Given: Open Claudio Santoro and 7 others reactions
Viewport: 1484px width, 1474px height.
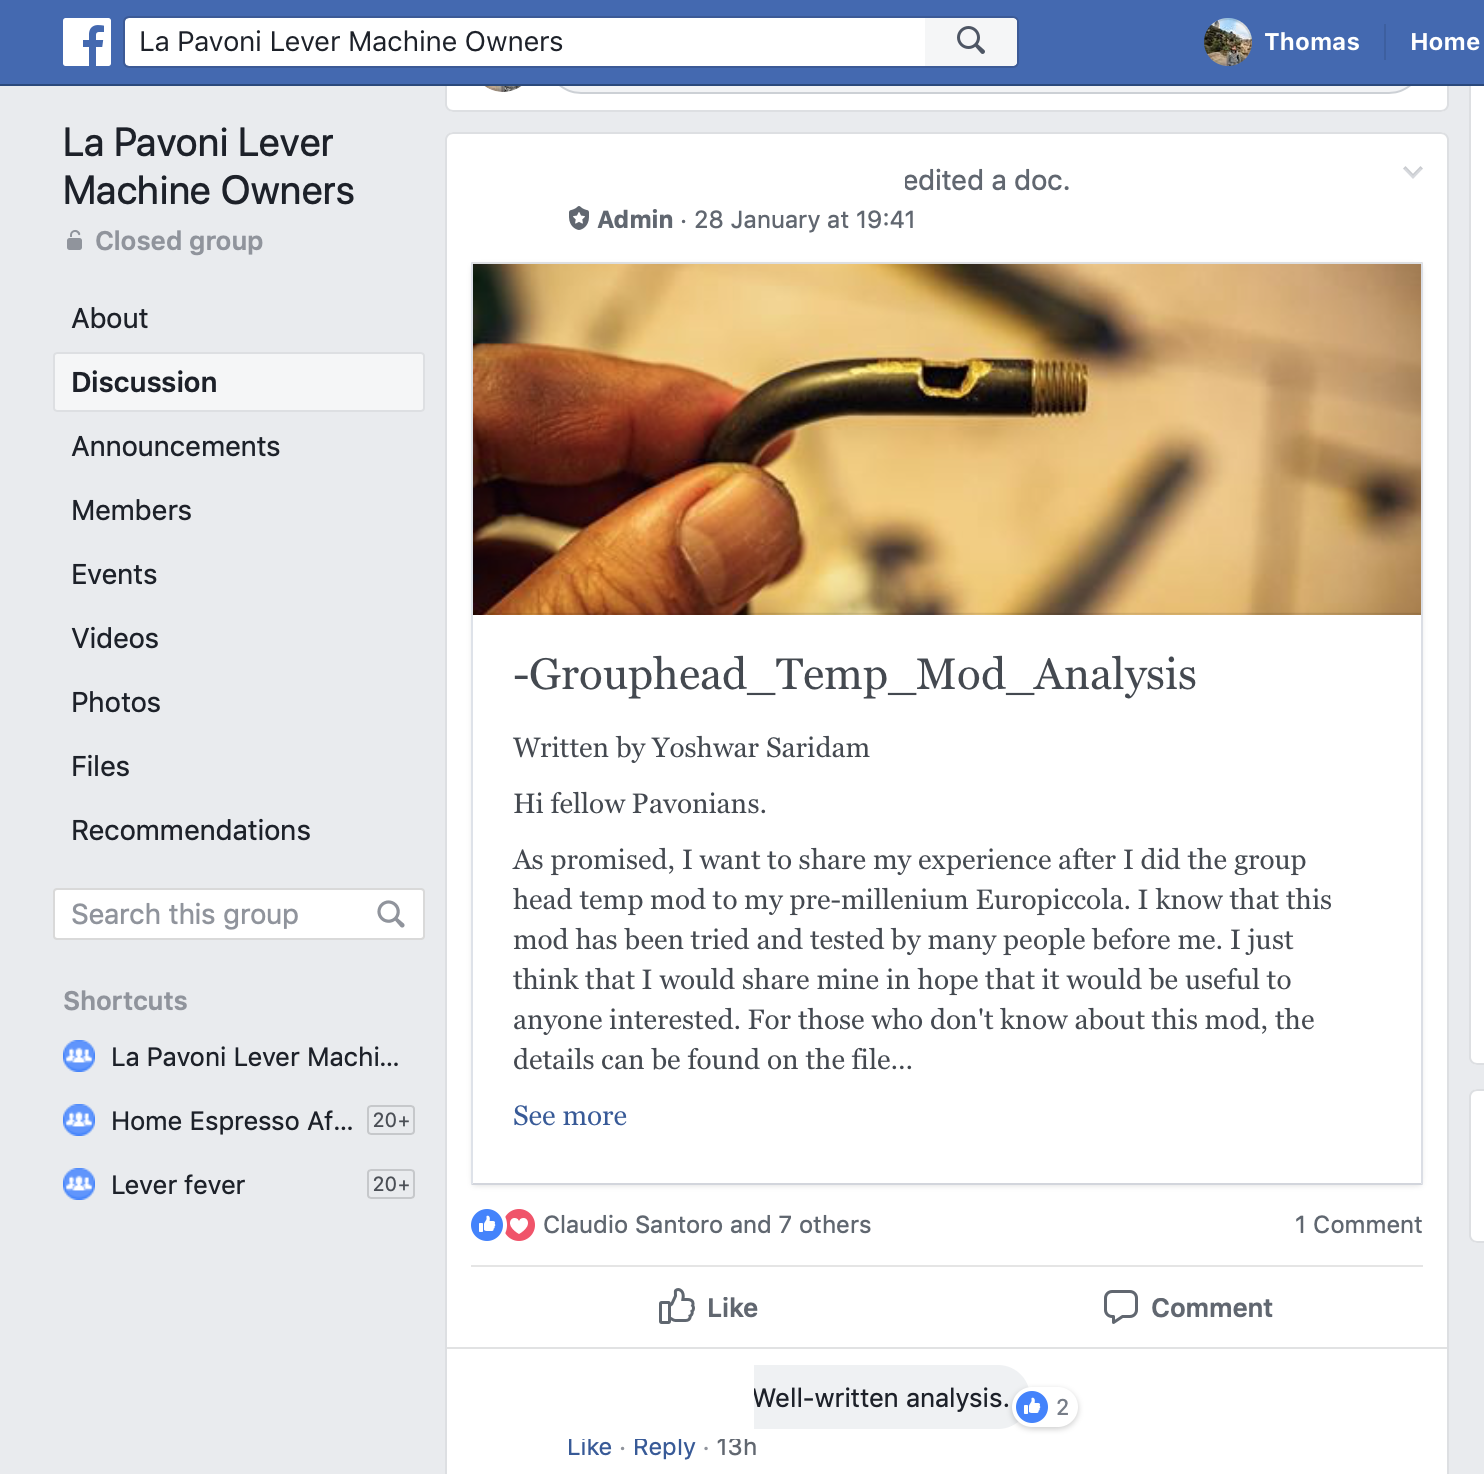Looking at the screenshot, I should (707, 1224).
